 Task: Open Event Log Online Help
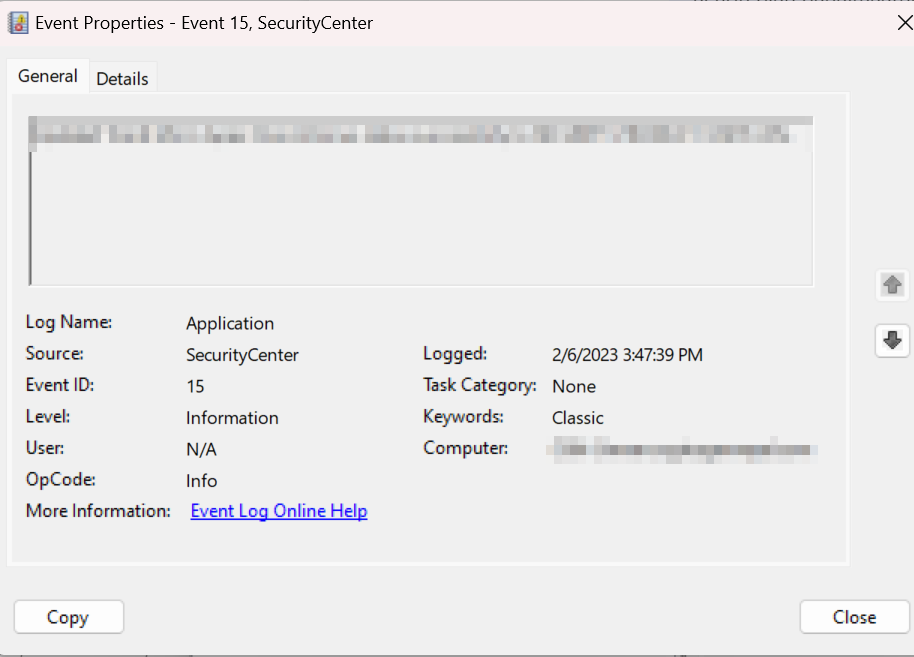278,510
